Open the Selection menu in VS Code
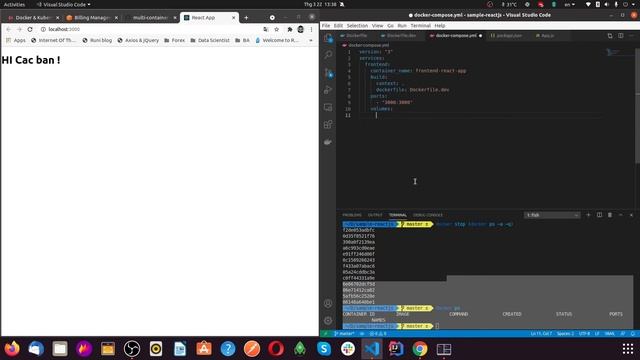The image size is (640, 360). click(x=357, y=25)
